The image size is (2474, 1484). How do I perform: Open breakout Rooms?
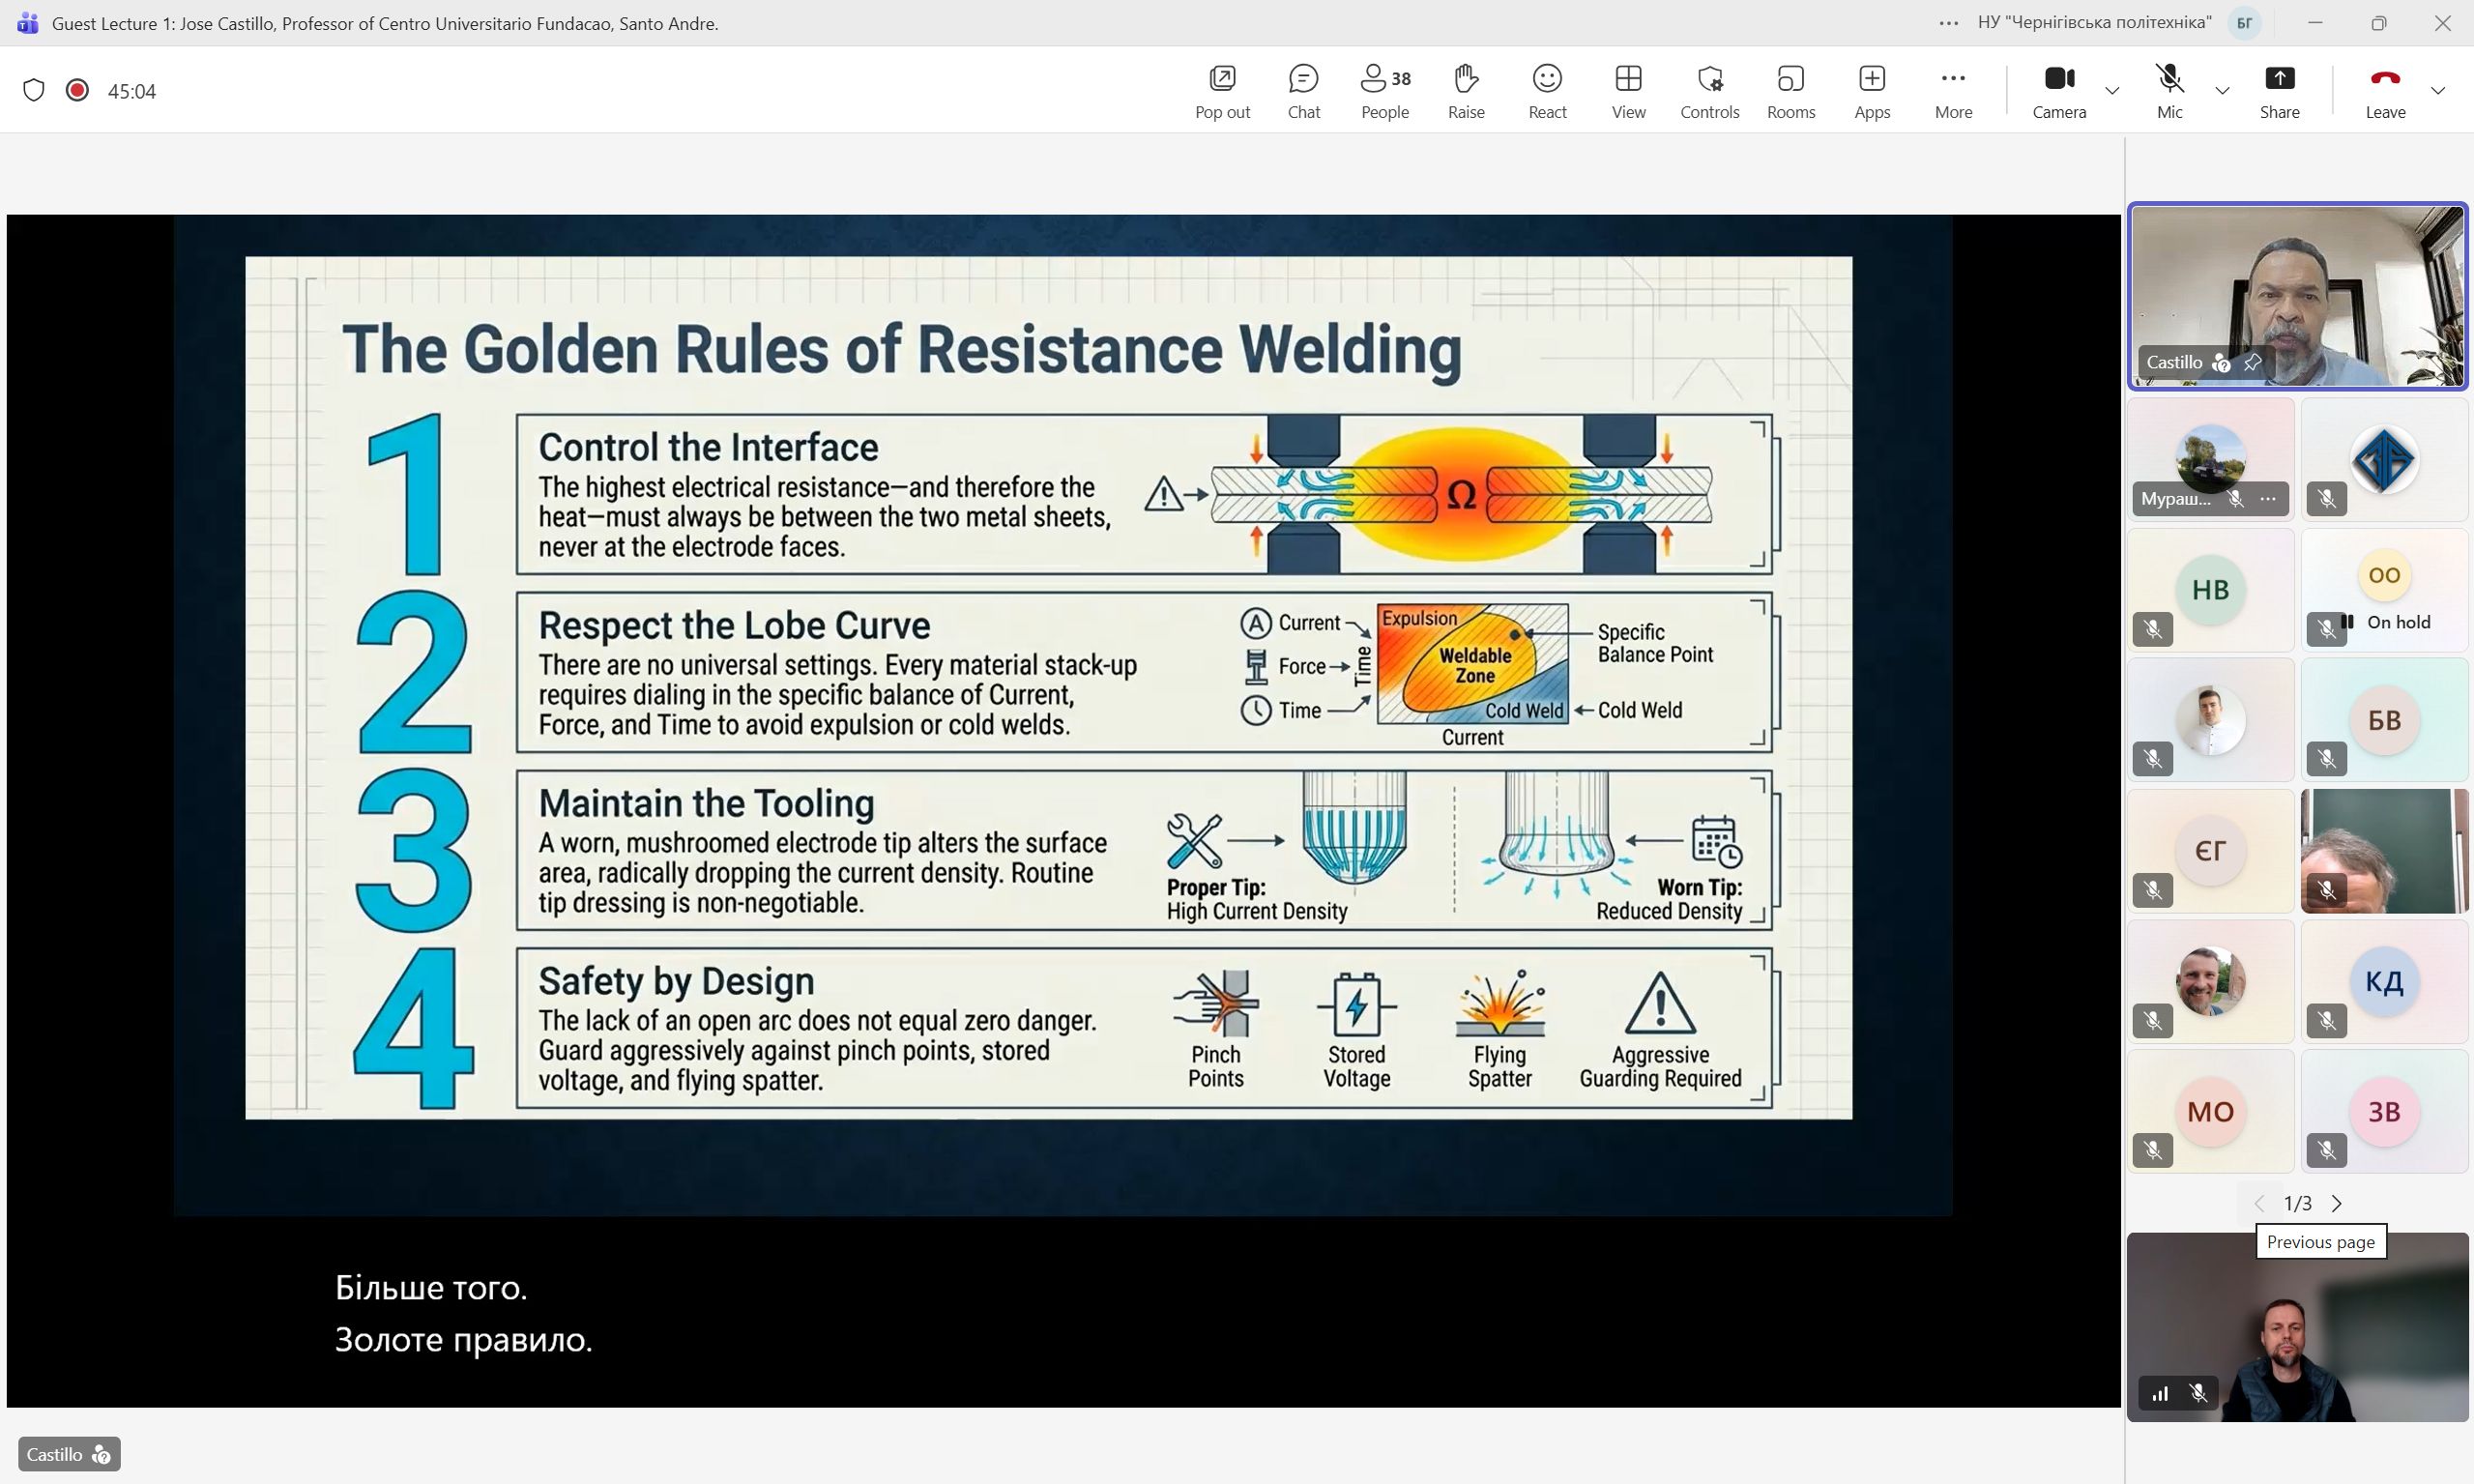click(x=1790, y=90)
